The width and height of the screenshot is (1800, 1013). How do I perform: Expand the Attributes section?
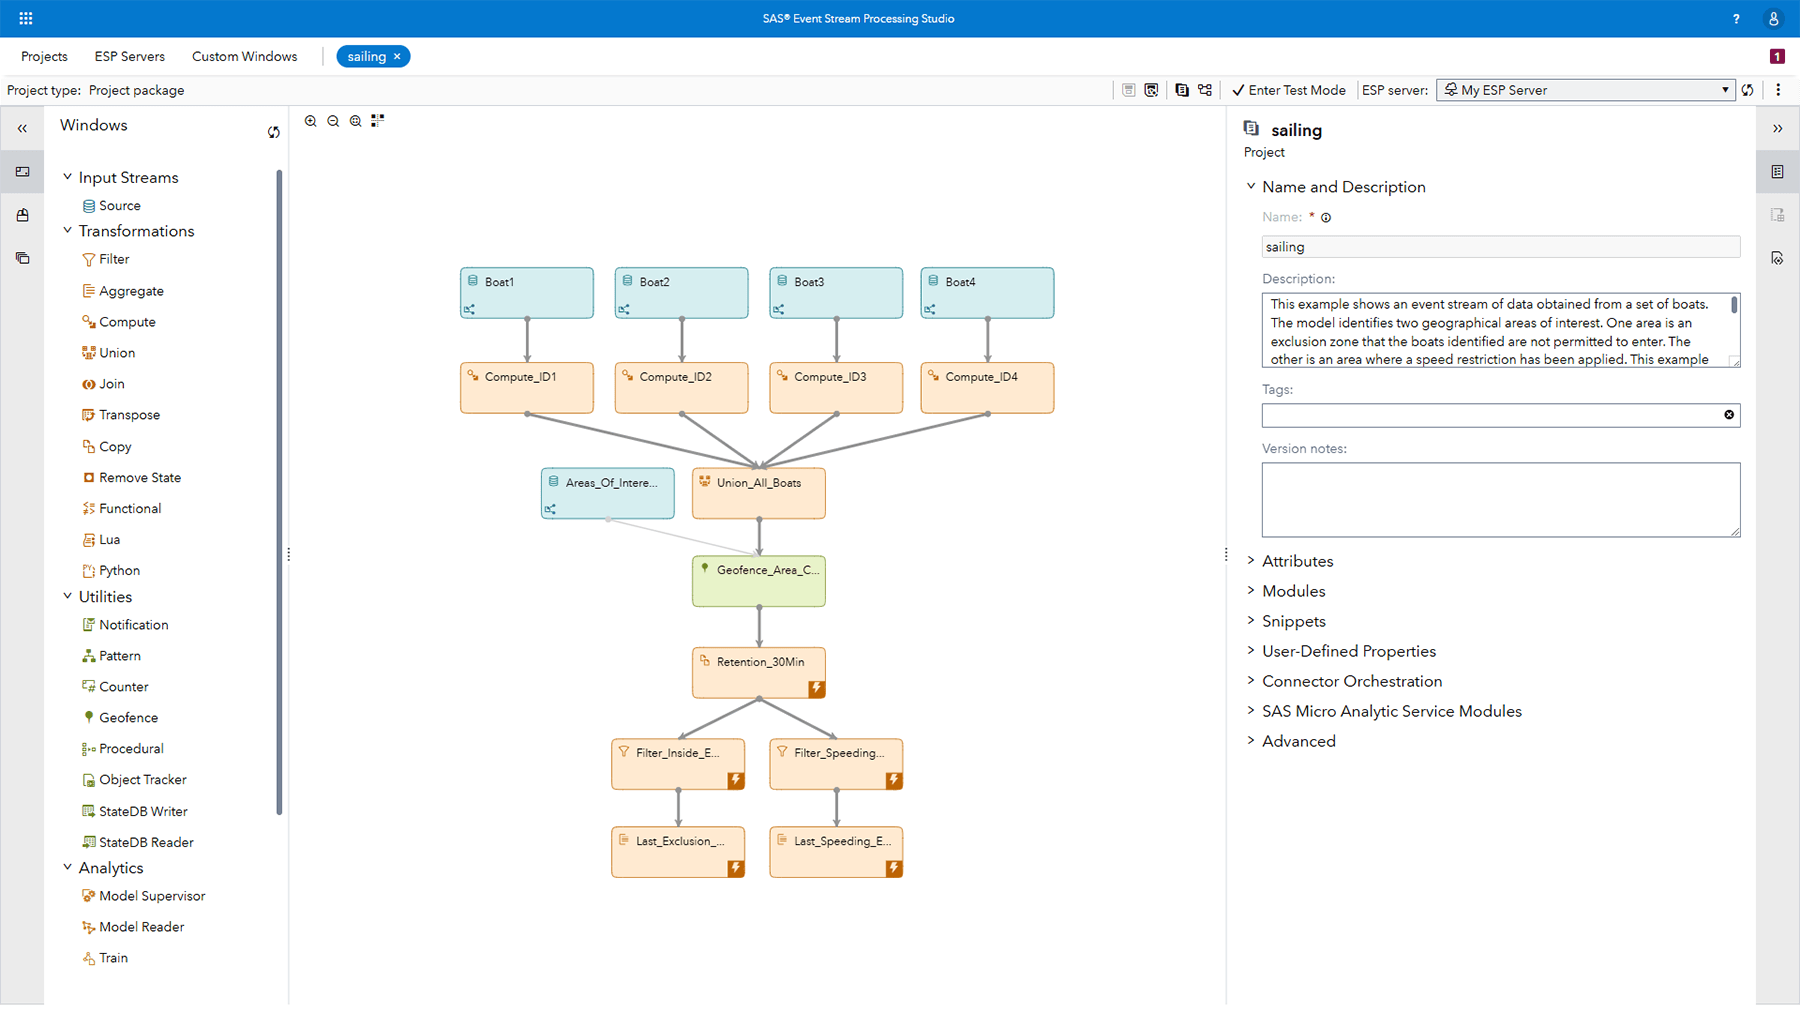pyautogui.click(x=1251, y=561)
